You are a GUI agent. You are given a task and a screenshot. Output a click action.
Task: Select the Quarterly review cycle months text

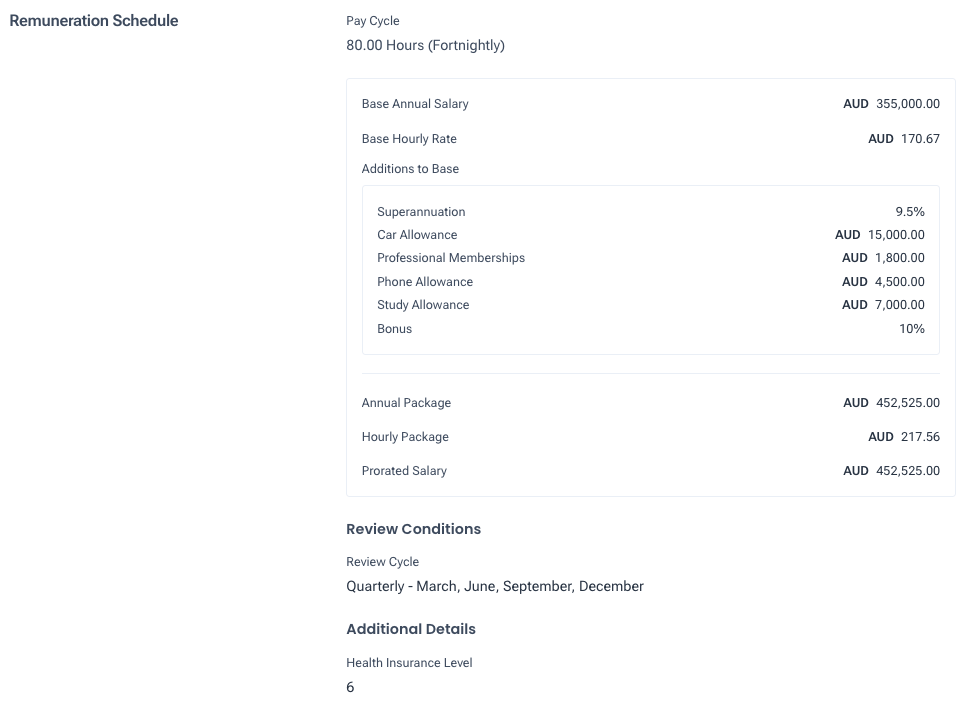click(x=494, y=586)
